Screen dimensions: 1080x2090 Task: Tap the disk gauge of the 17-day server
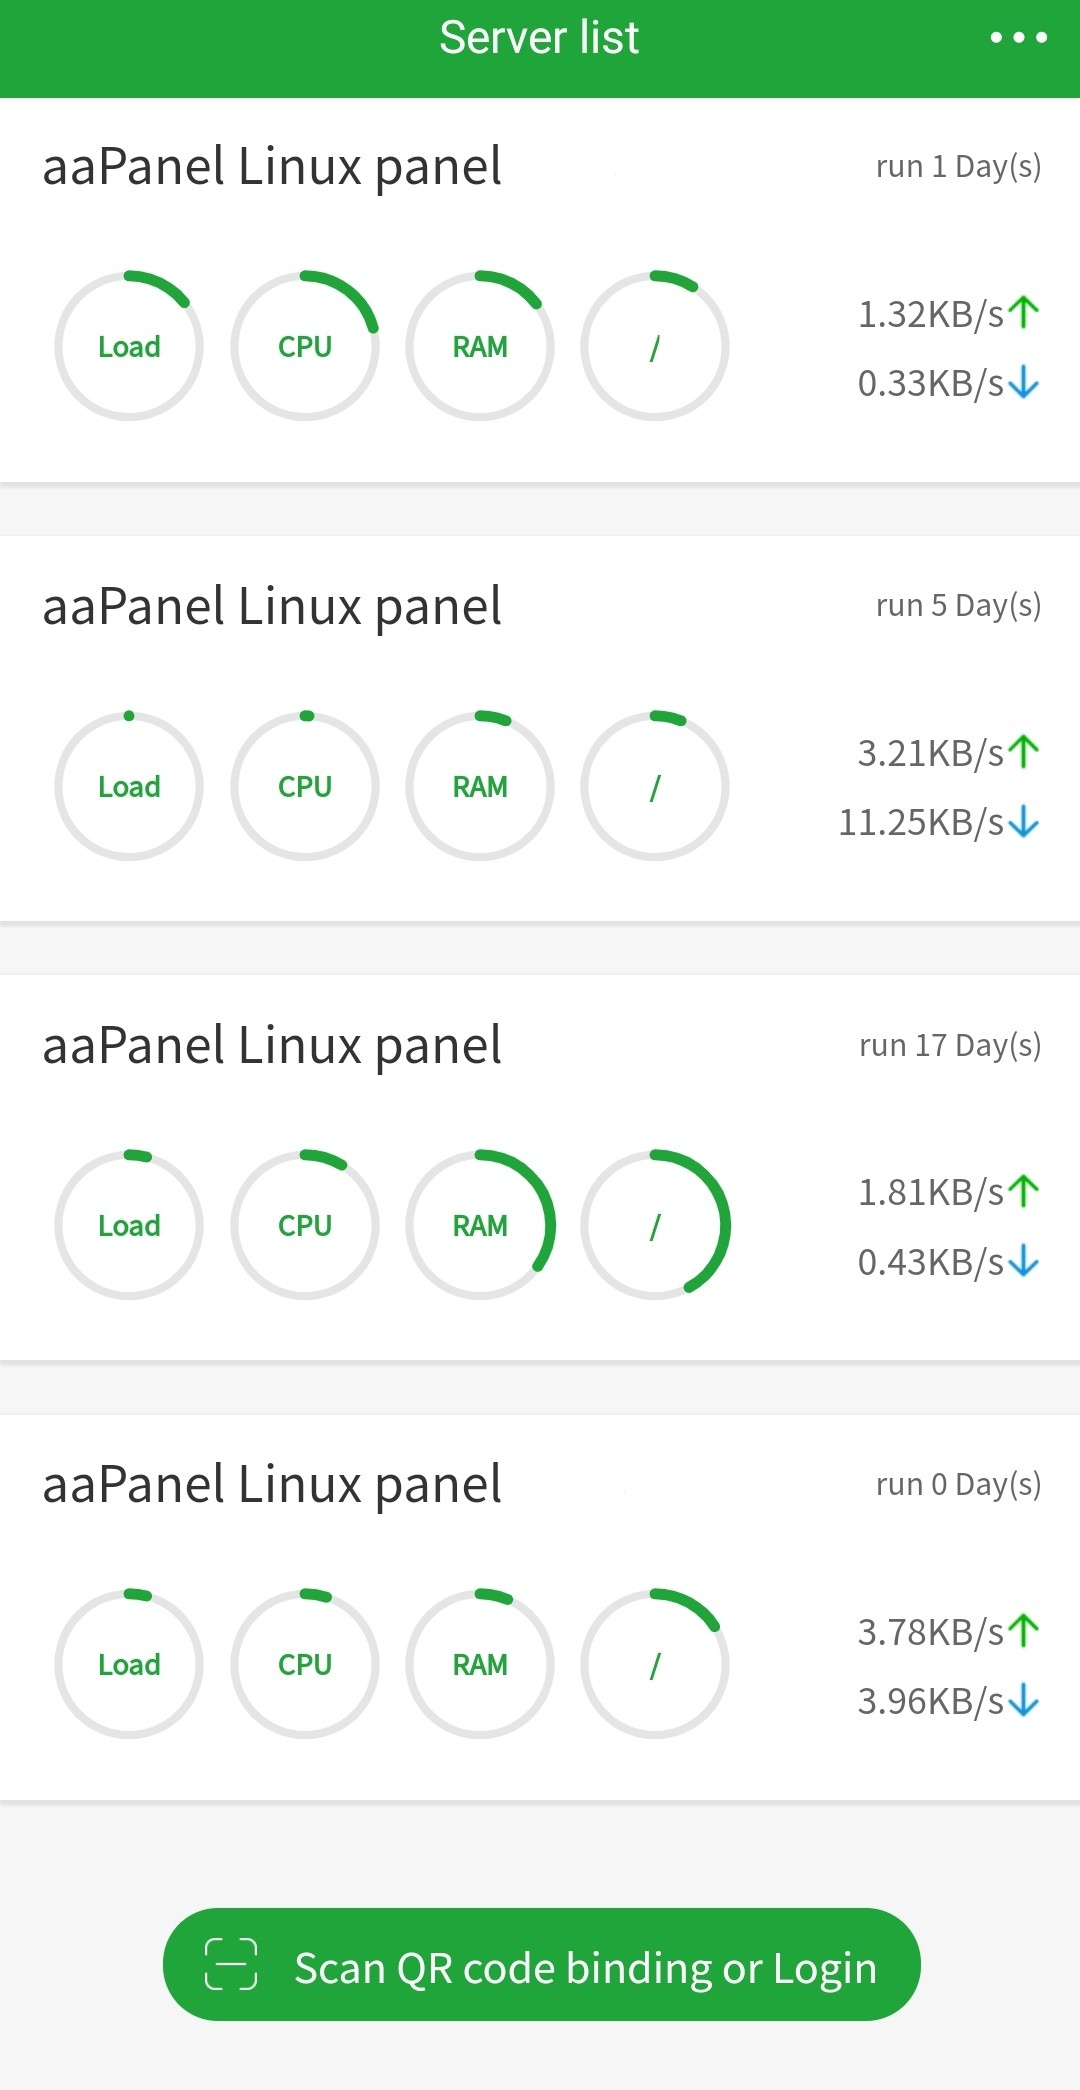coord(655,1225)
